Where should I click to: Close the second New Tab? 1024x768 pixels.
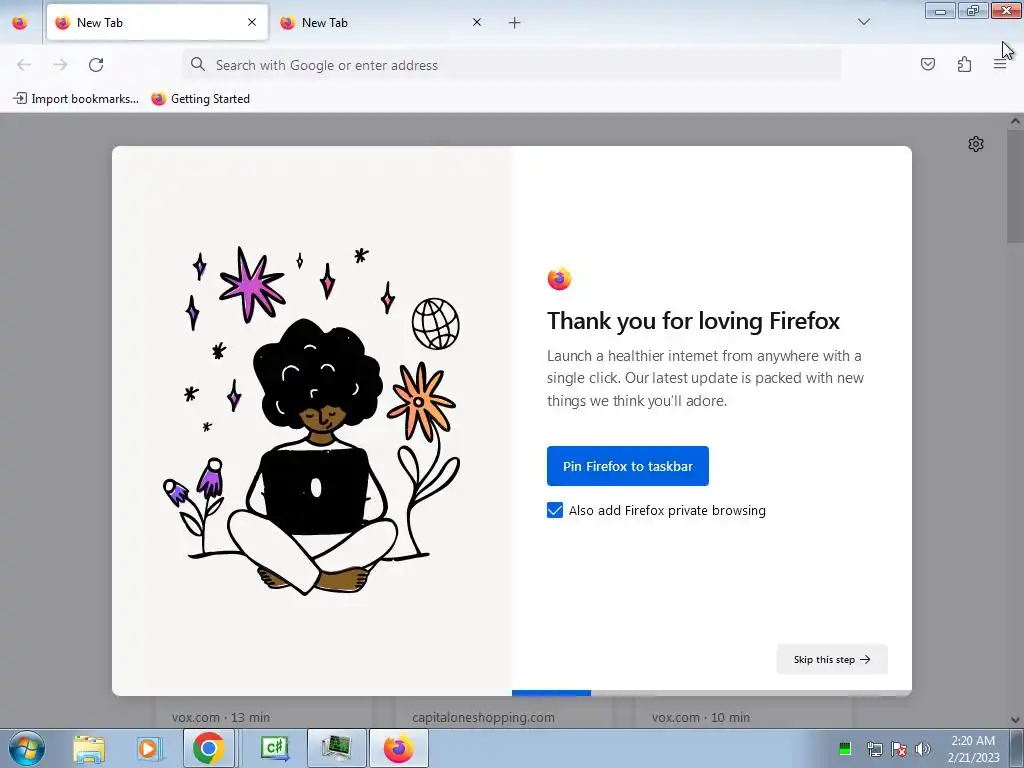coord(477,22)
